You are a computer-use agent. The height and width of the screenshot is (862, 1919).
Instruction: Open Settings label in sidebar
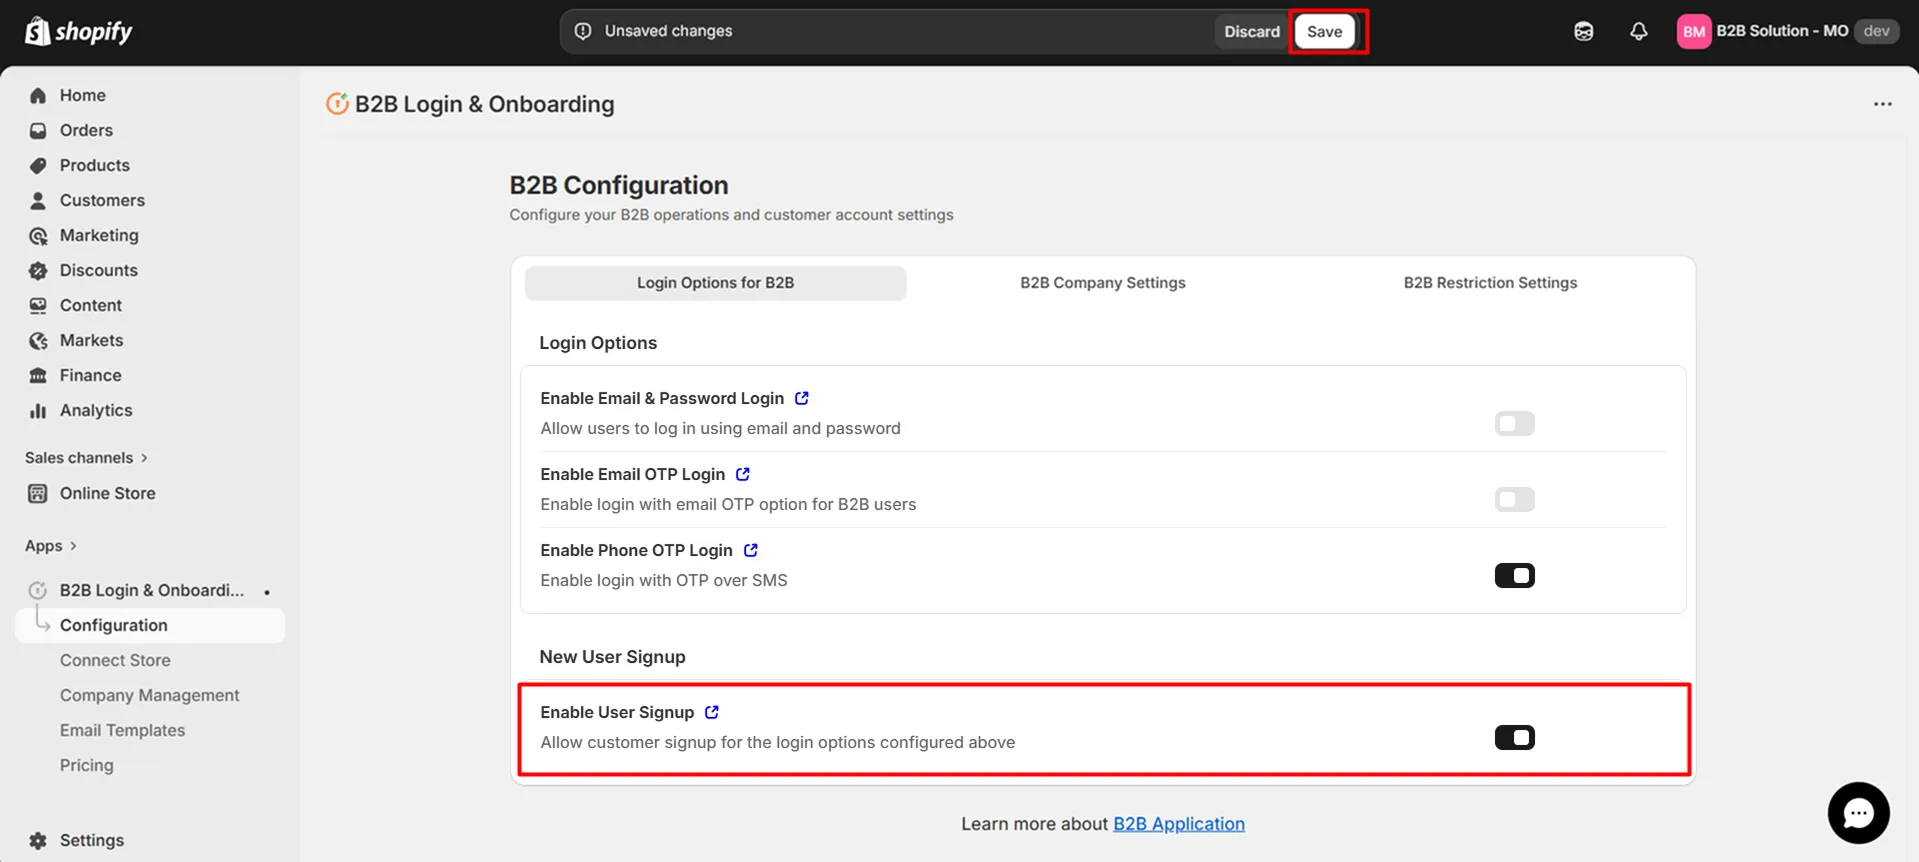(91, 840)
